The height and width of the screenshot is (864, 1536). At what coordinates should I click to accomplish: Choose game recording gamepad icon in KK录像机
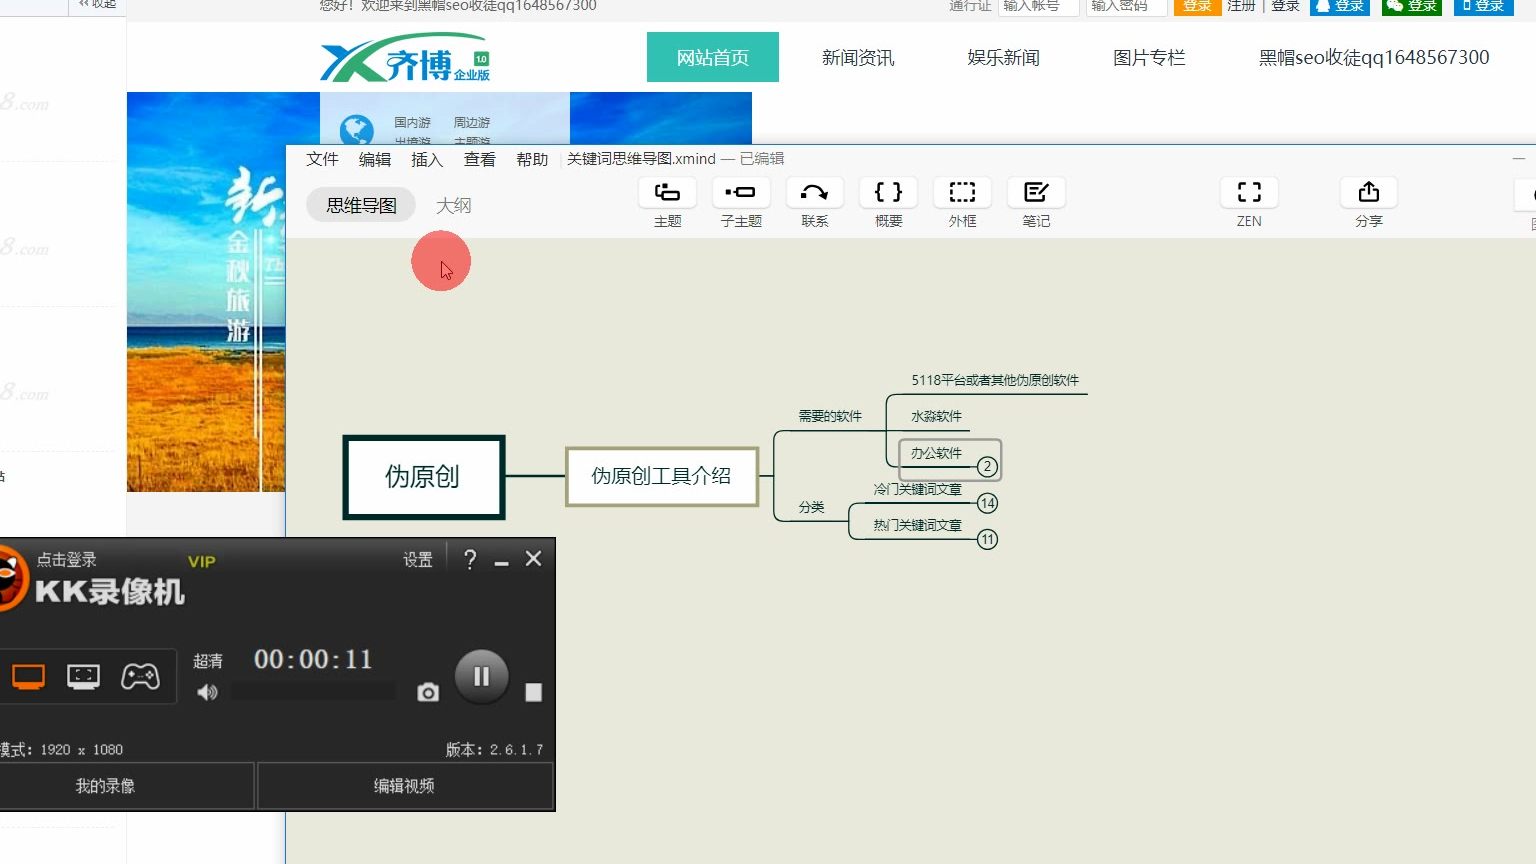tap(140, 677)
